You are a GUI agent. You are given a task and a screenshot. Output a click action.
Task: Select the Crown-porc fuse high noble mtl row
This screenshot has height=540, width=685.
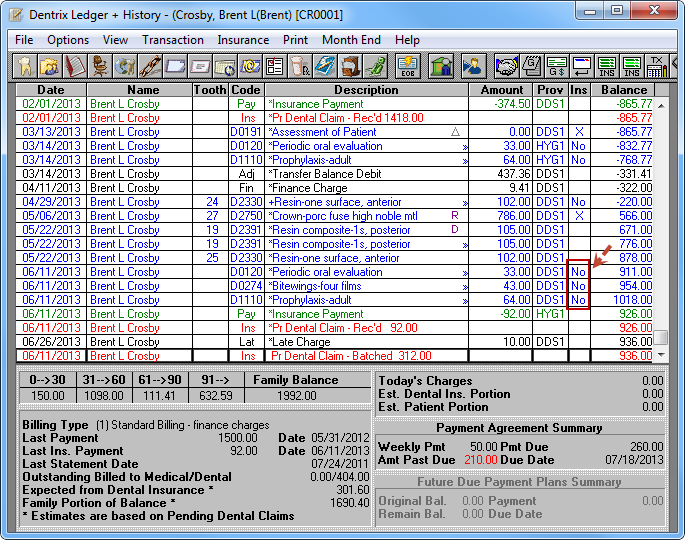335,215
